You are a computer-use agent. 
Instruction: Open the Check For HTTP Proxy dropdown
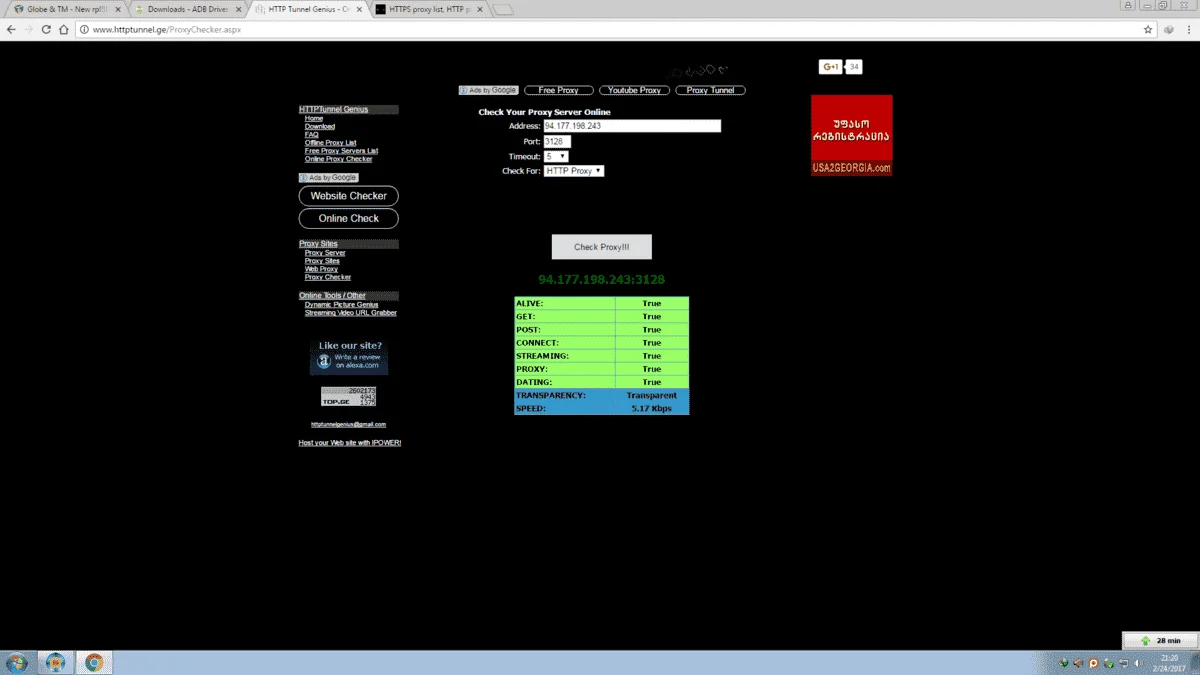[x=574, y=171]
